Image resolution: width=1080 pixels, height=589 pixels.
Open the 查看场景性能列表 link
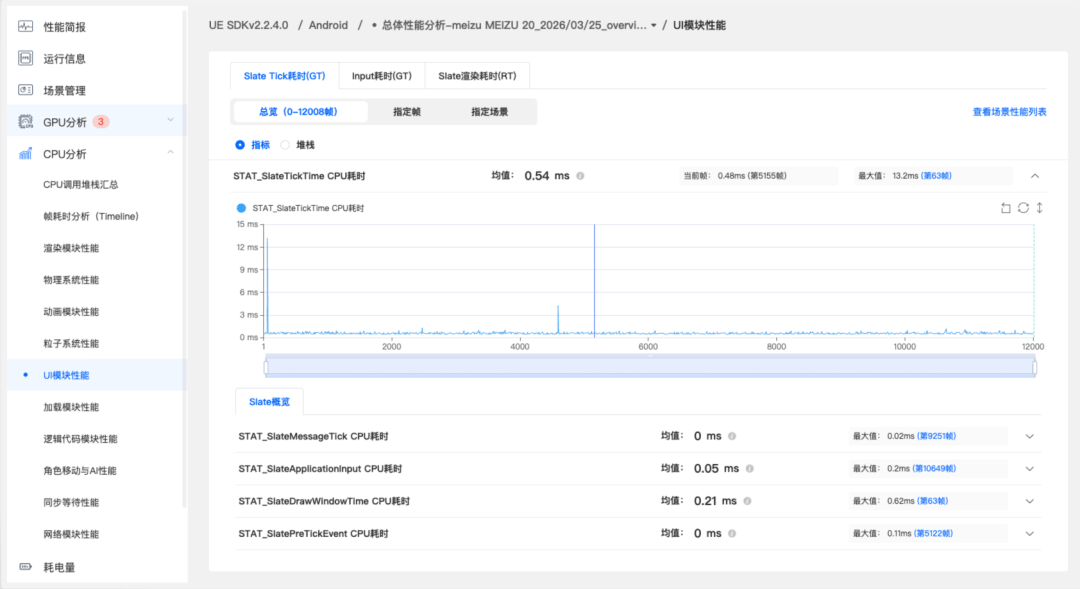coord(1009,112)
